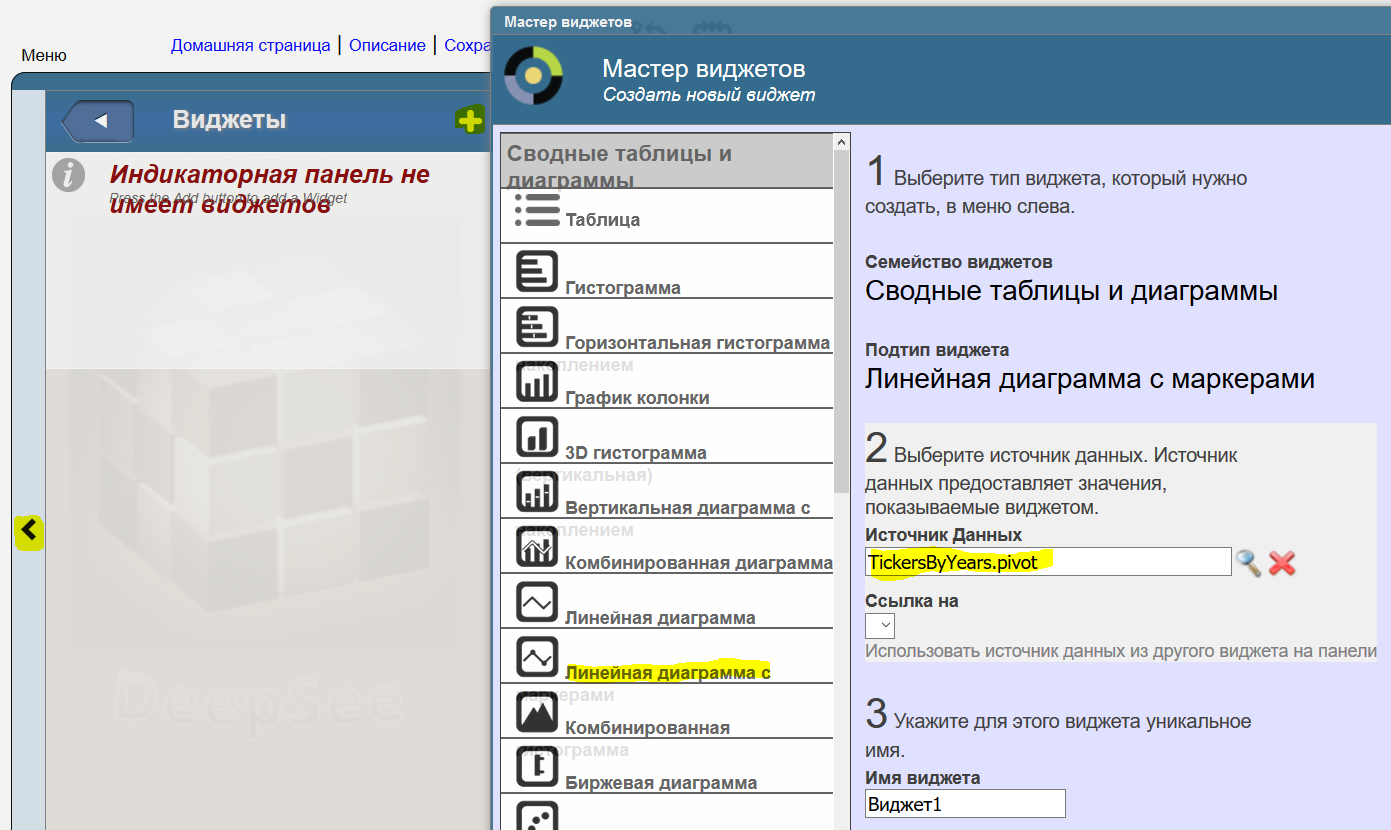Open the Домашняя страница link
The width and height of the screenshot is (1391, 830).
[250, 45]
